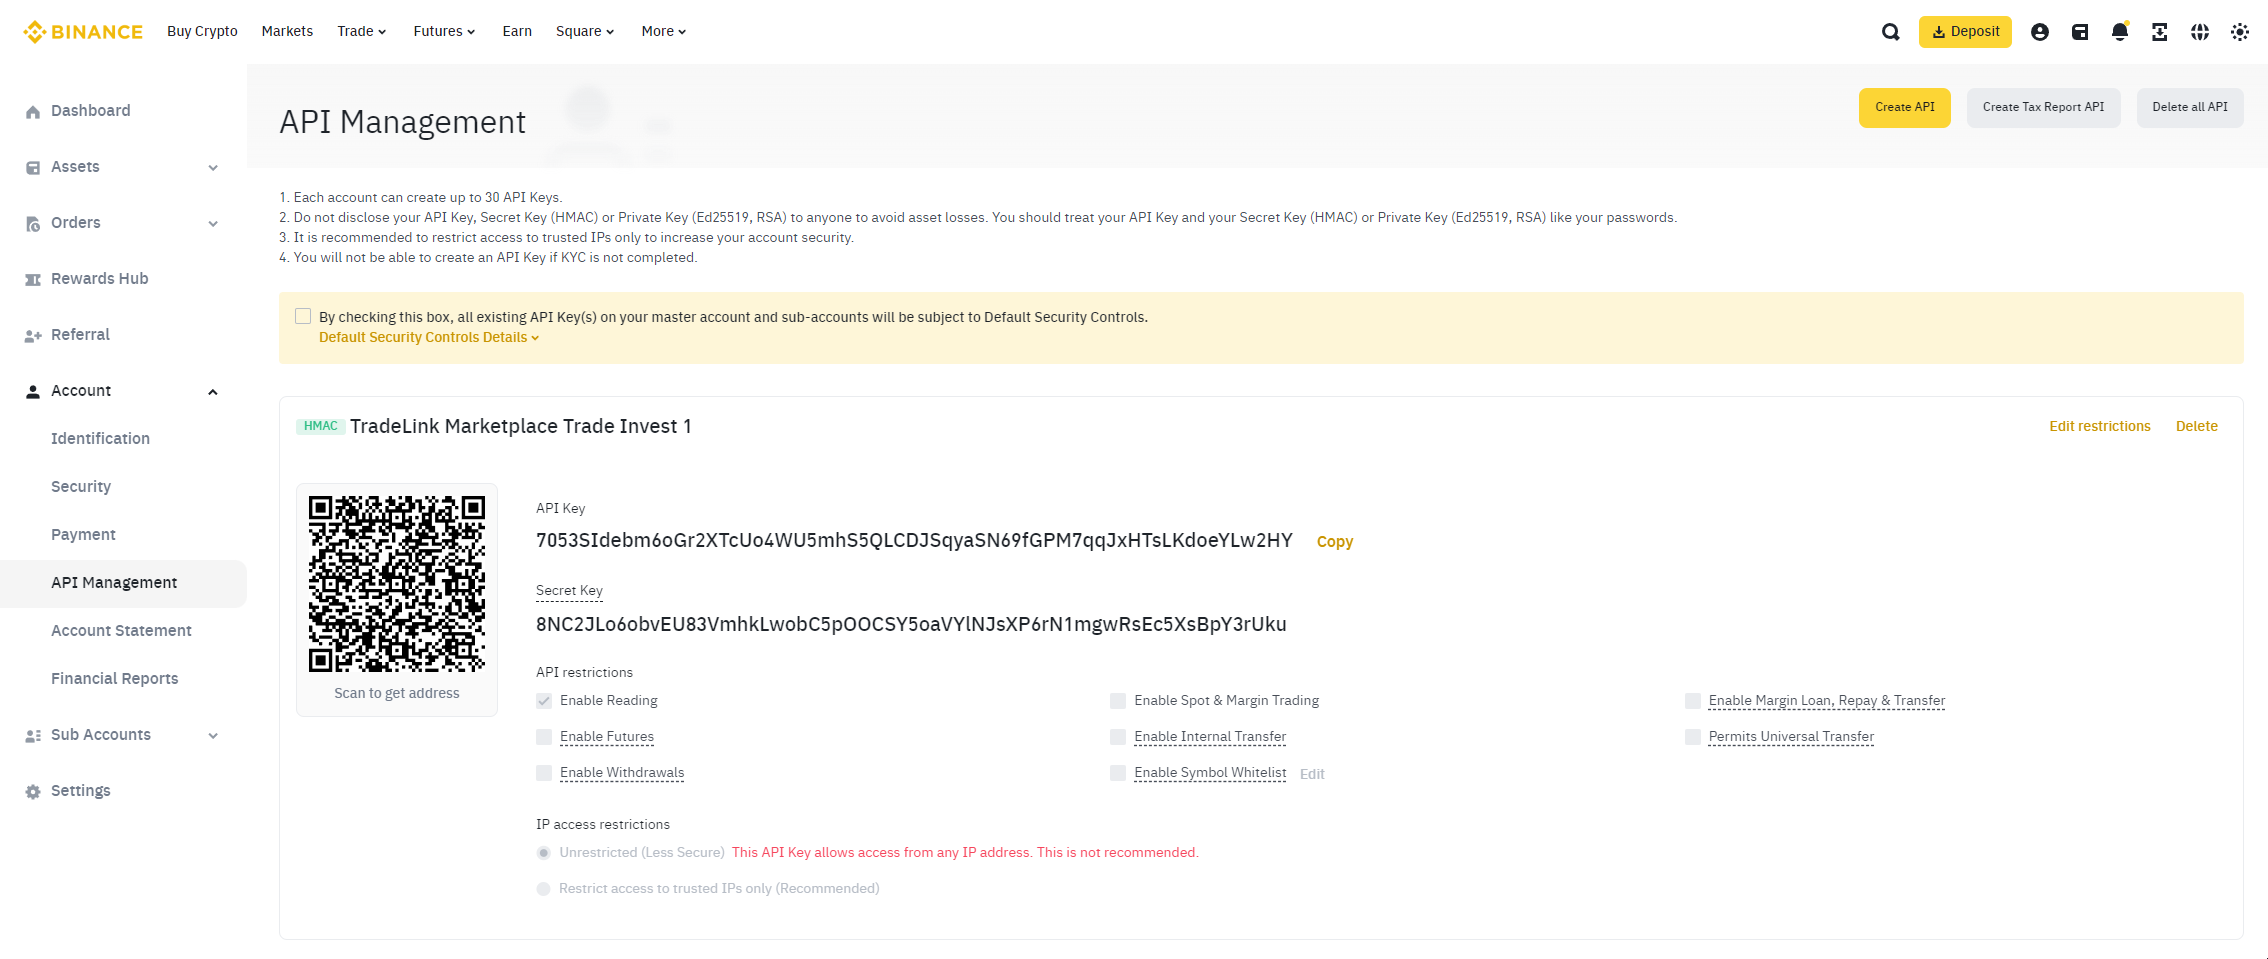The image size is (2268, 959).
Task: Open Account Statement sidebar item
Action: (x=121, y=631)
